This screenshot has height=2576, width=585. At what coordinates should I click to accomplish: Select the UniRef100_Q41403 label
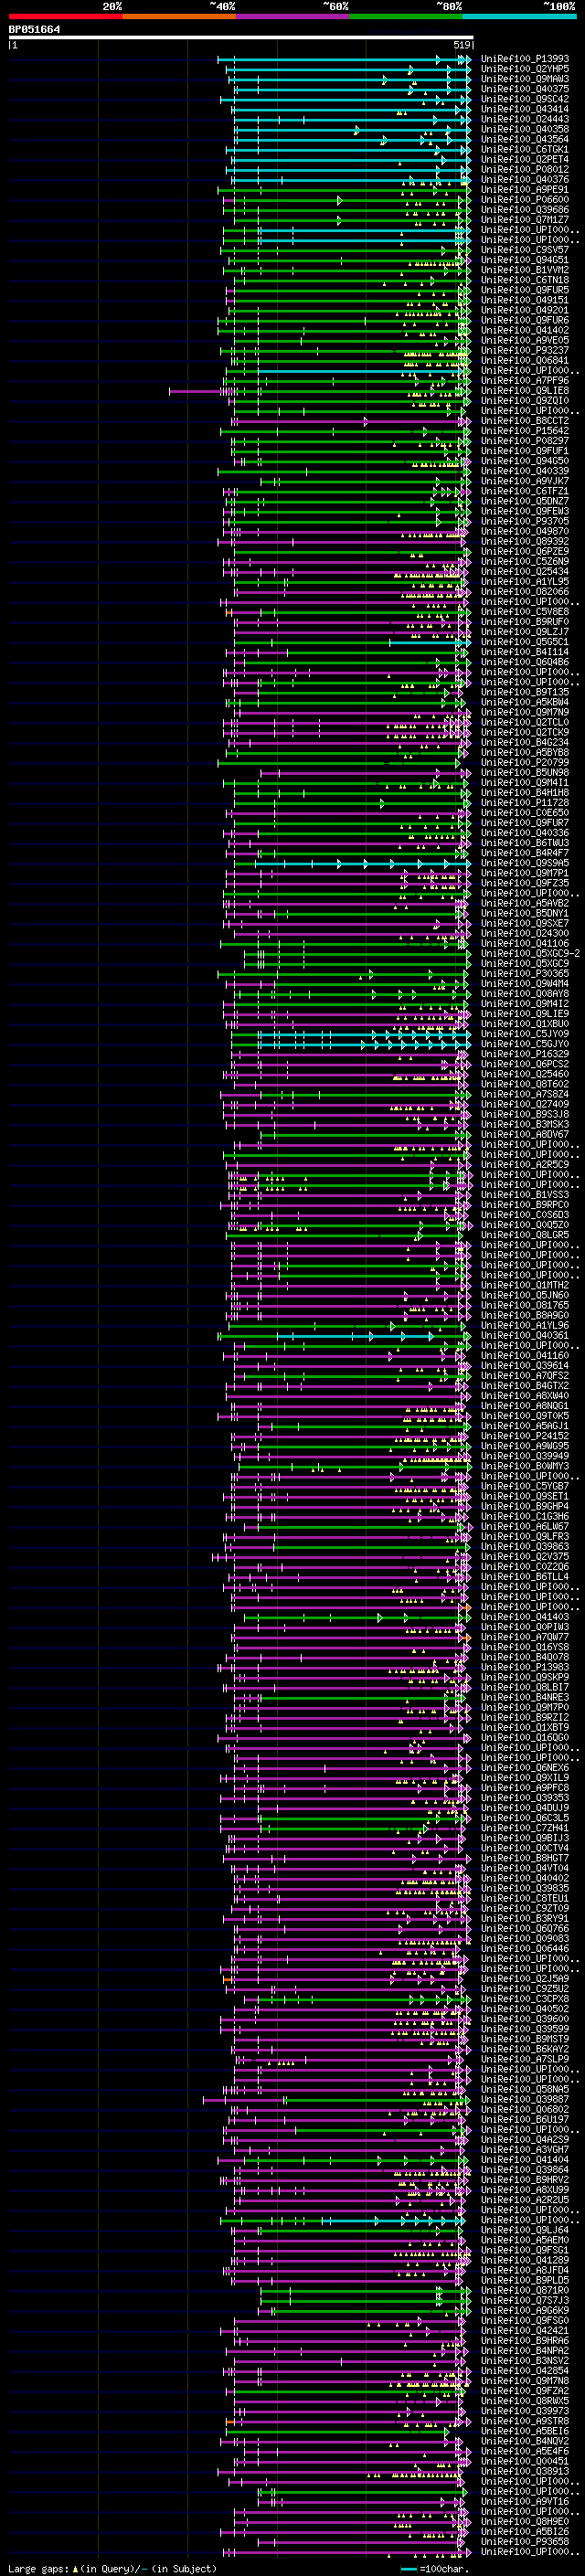pos(524,1617)
